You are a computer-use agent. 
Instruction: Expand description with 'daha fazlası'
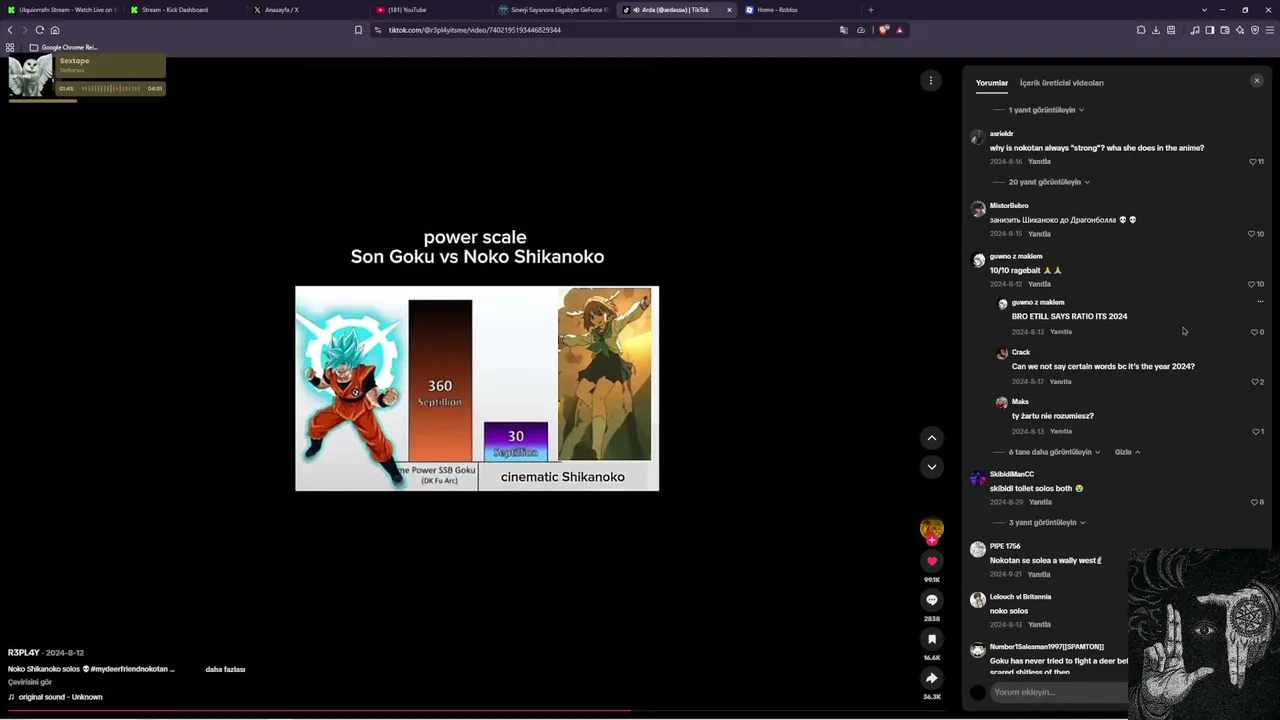coord(225,669)
